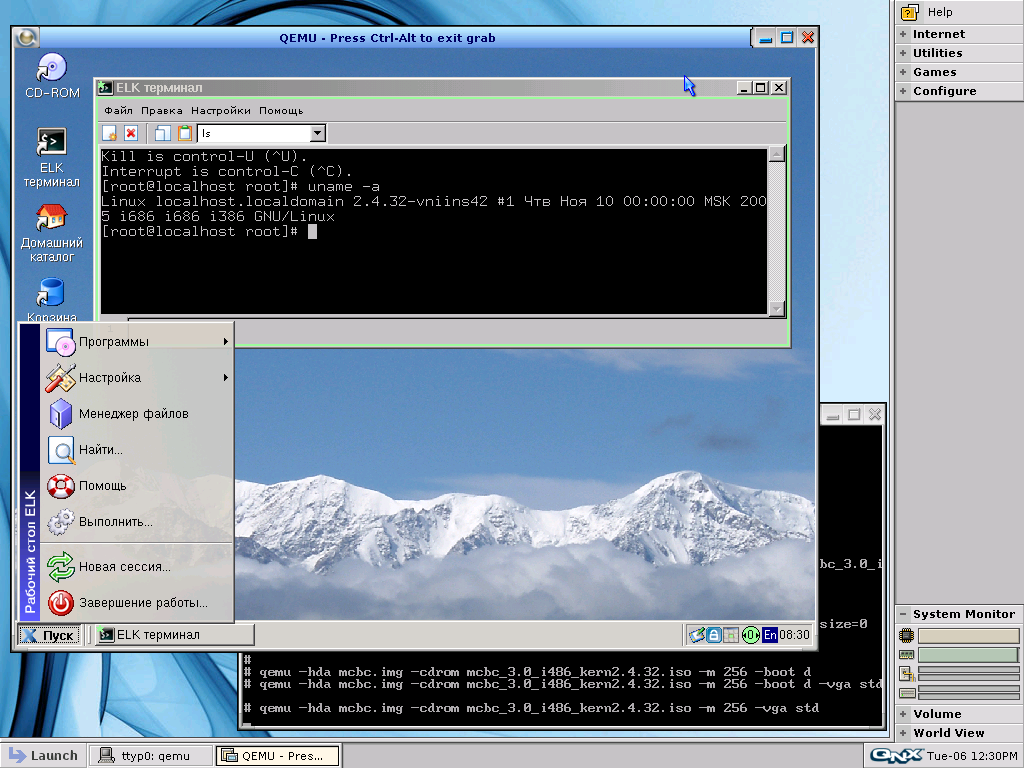This screenshot has width=1024, height=768.
Task: Open the home directory desktop icon
Action: (51, 218)
